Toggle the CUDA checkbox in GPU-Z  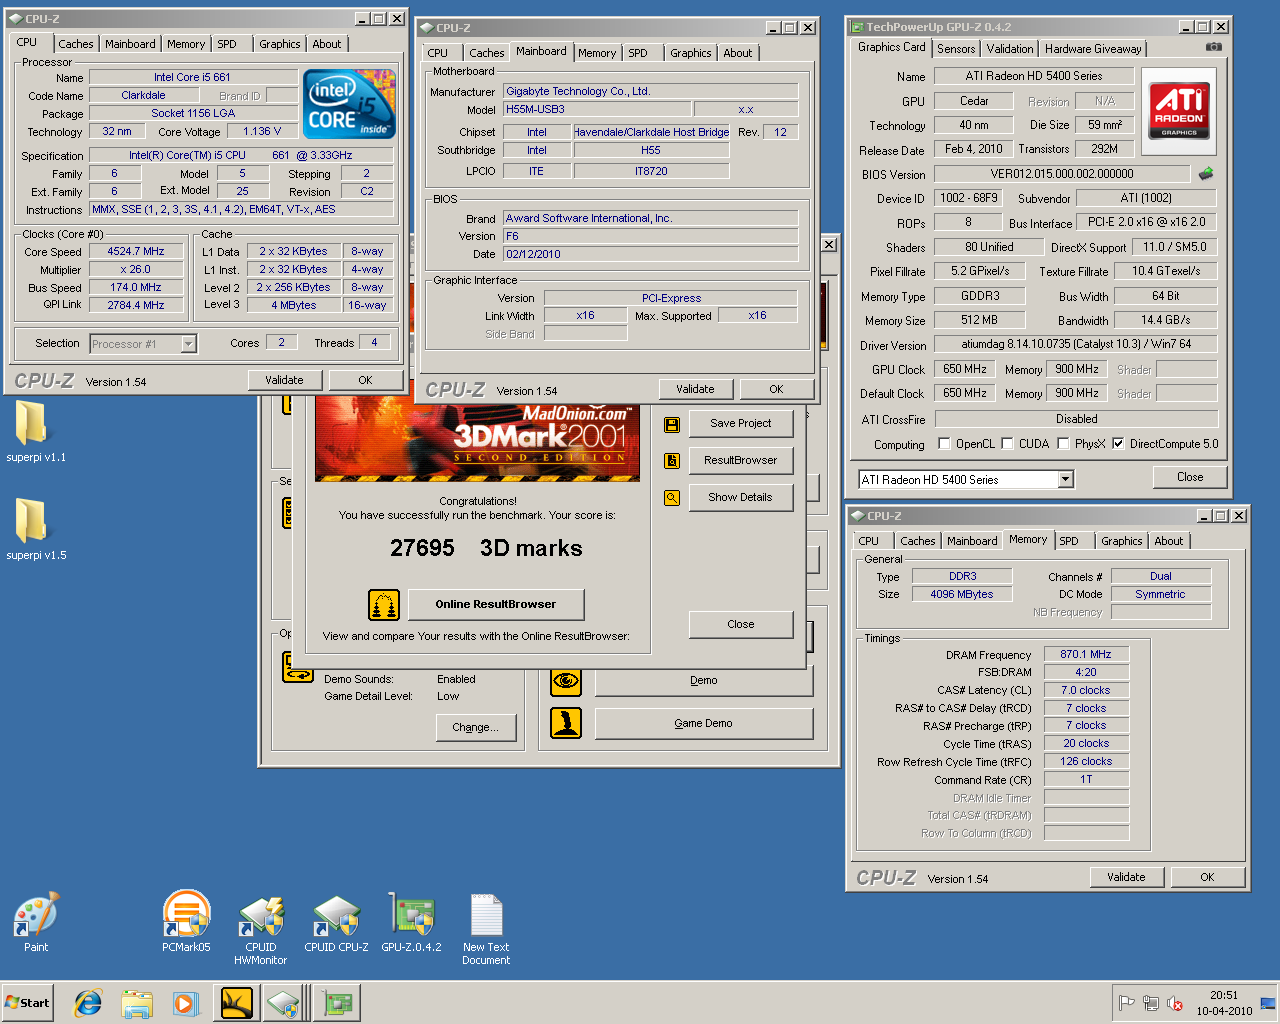click(x=1007, y=444)
